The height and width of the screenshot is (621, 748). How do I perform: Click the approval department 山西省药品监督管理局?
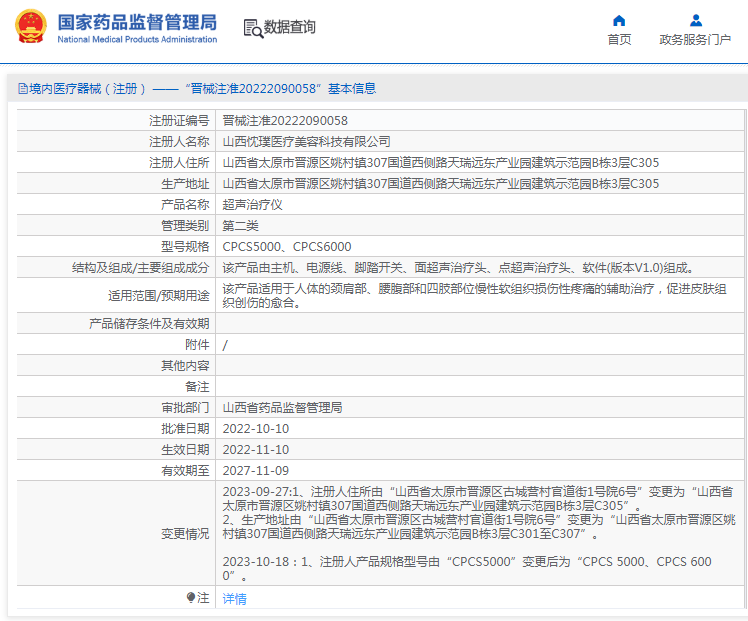tap(282, 408)
